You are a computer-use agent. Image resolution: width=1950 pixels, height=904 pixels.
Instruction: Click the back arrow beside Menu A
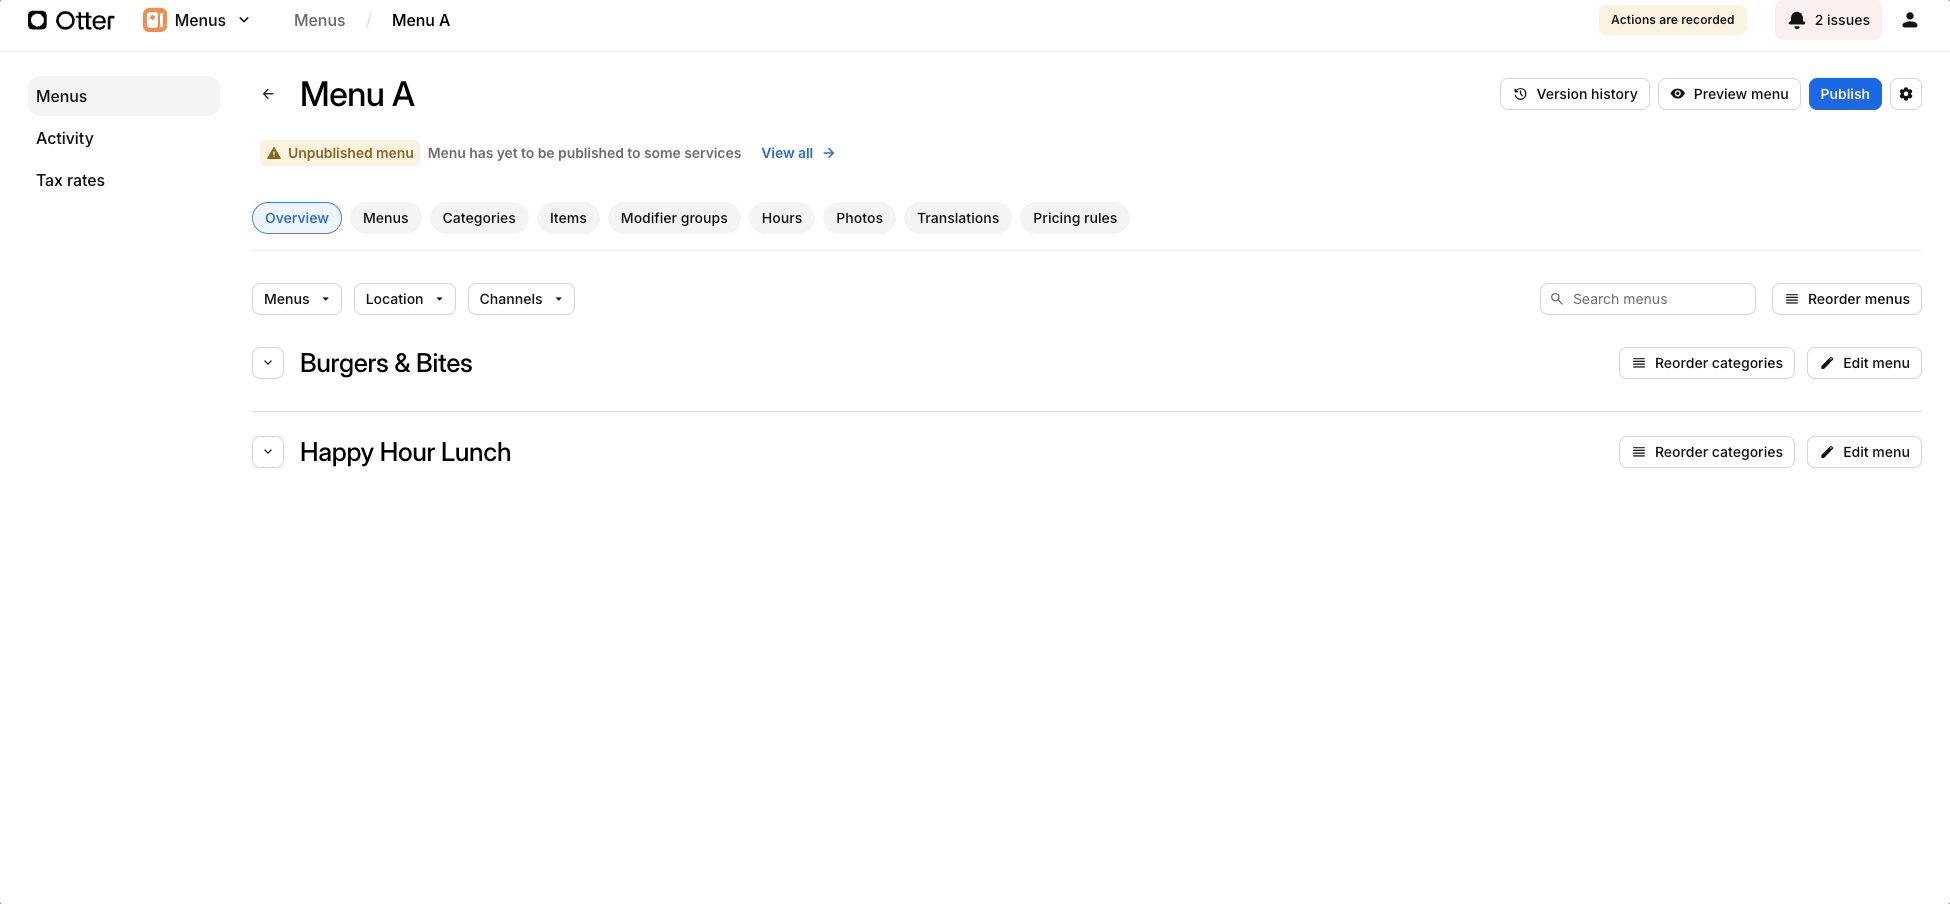268,94
